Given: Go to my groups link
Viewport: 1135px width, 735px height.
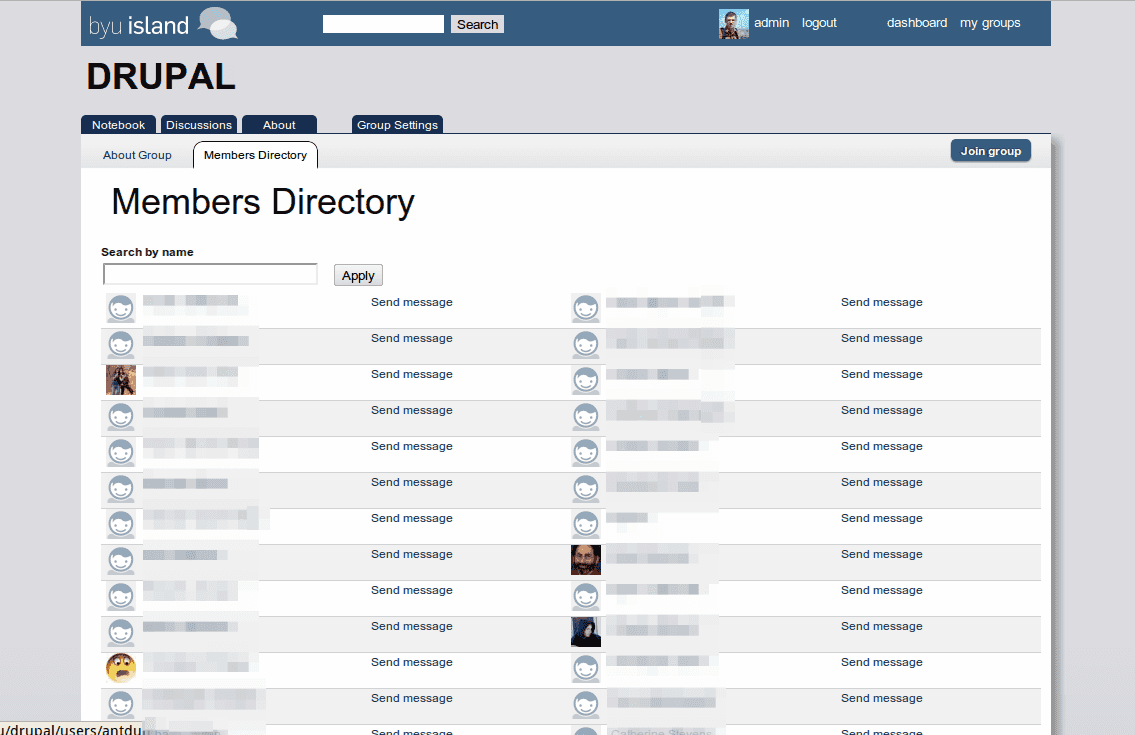Looking at the screenshot, I should tap(990, 23).
